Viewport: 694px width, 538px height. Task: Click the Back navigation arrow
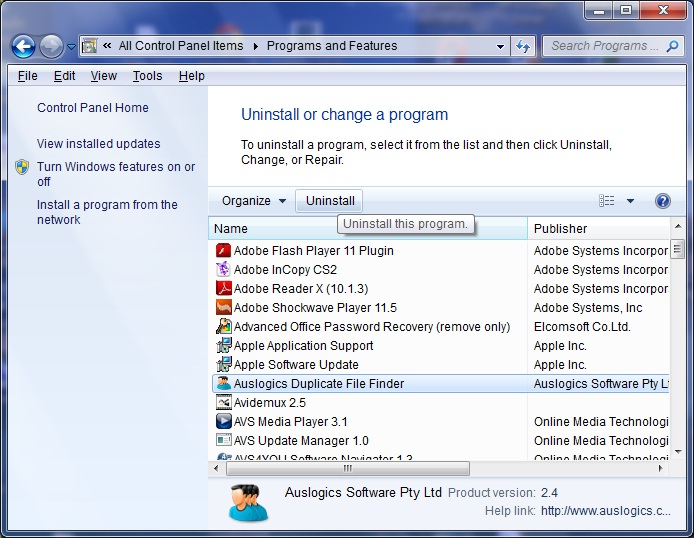[23, 46]
